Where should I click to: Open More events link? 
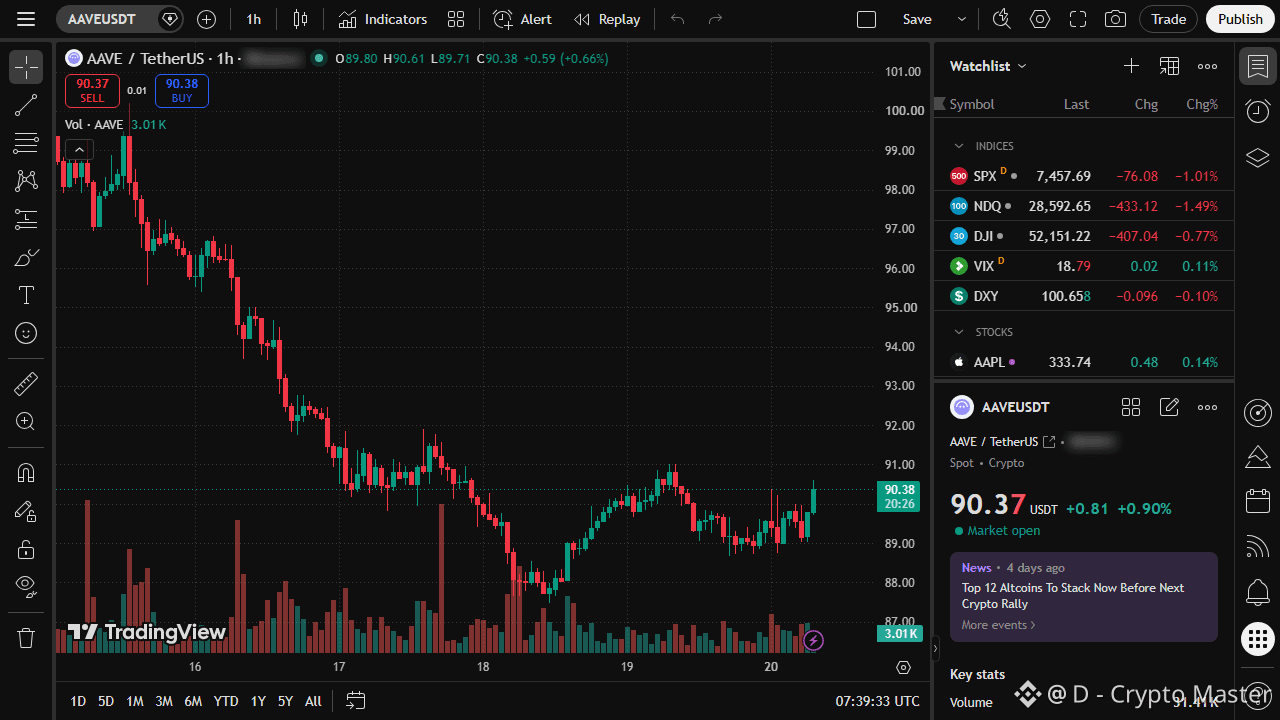[x=999, y=625]
